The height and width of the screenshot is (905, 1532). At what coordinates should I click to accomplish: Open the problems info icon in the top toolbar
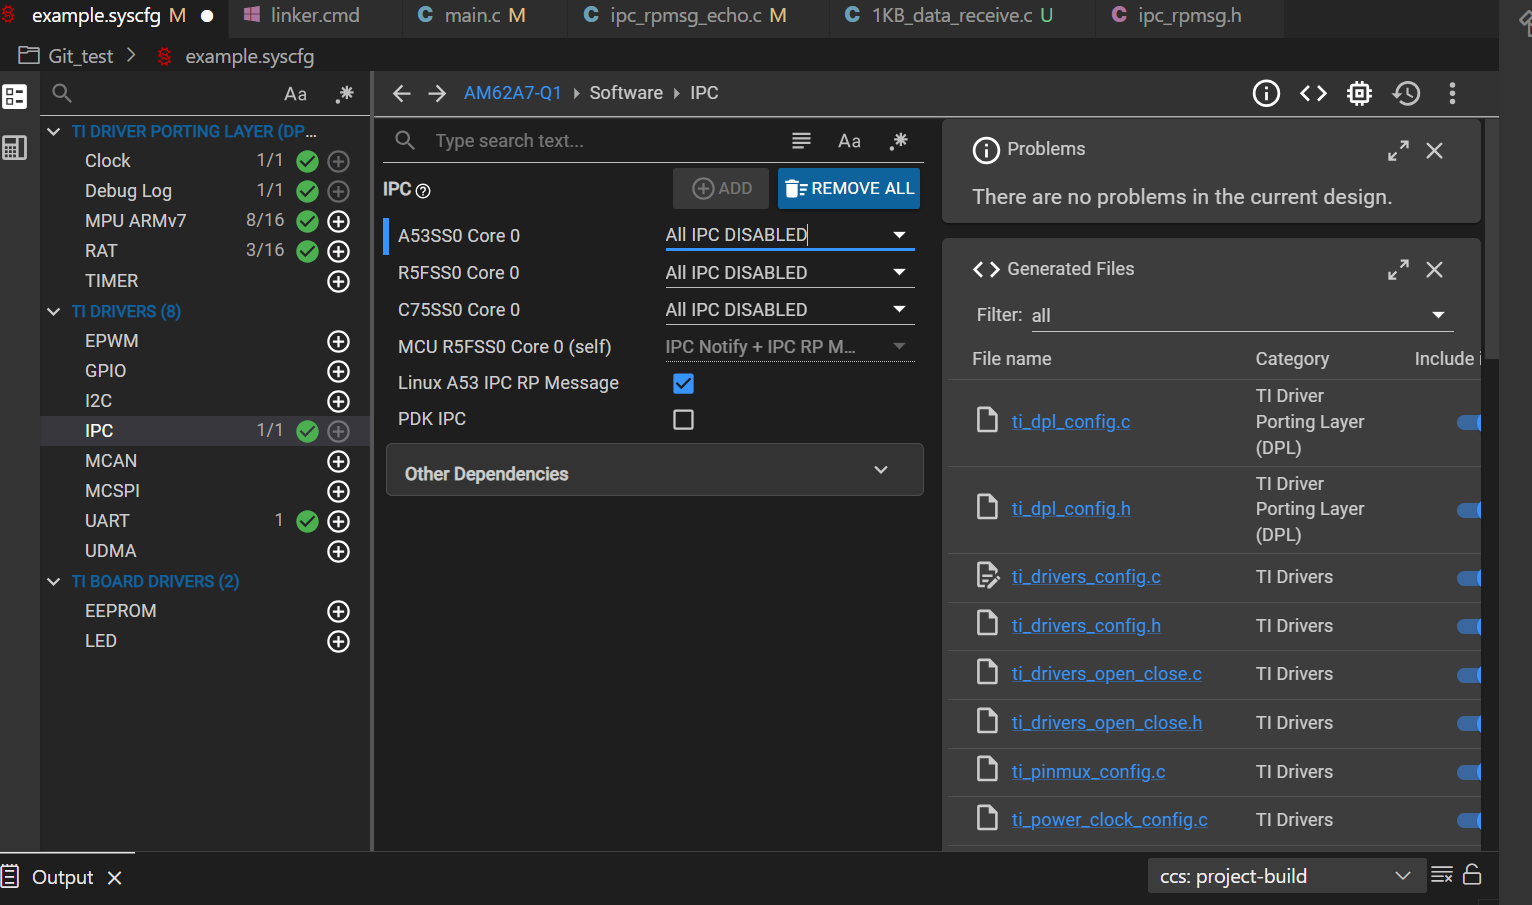1266,93
